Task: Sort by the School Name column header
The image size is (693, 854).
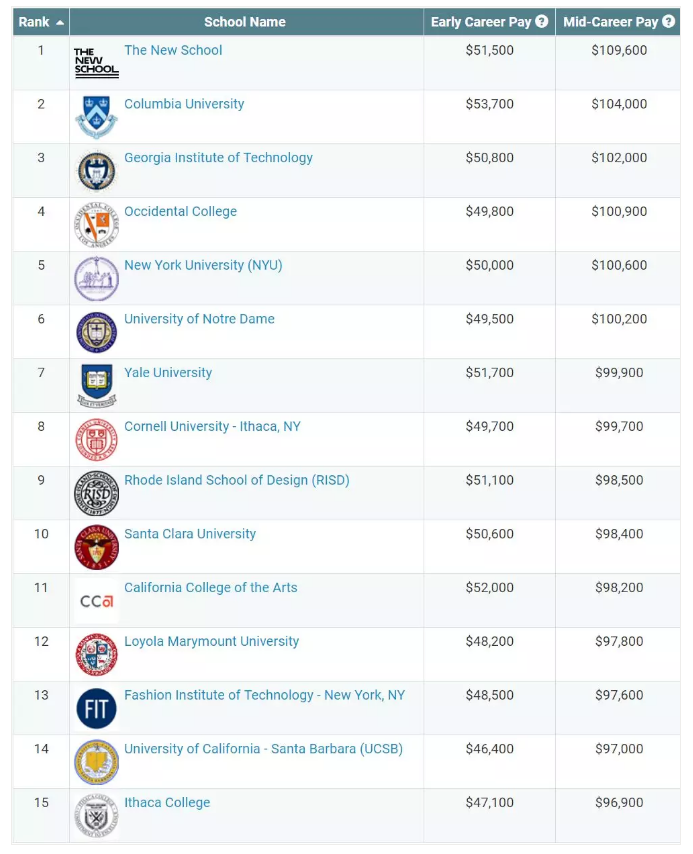Action: (x=246, y=22)
